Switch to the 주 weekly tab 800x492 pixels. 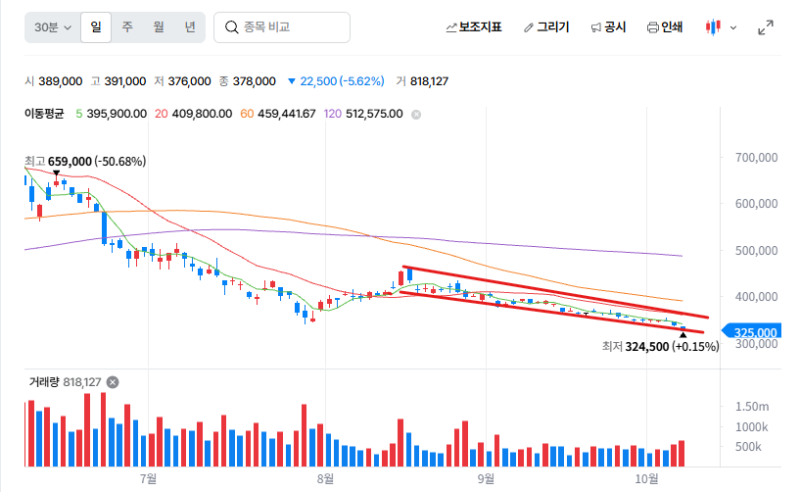pos(127,27)
